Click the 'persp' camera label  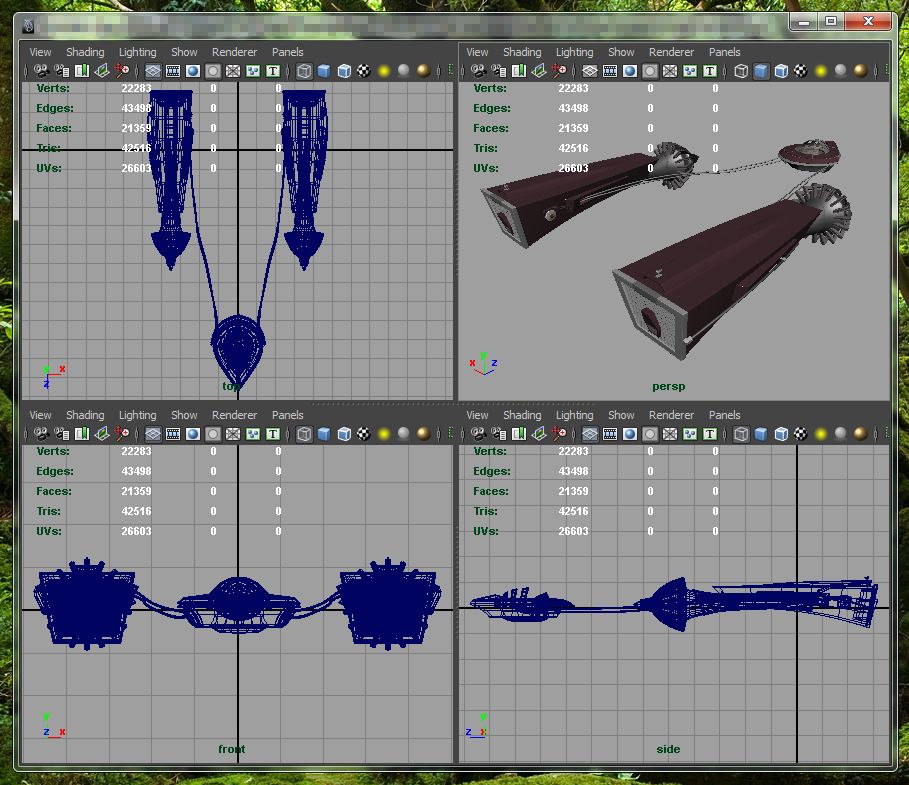(668, 386)
